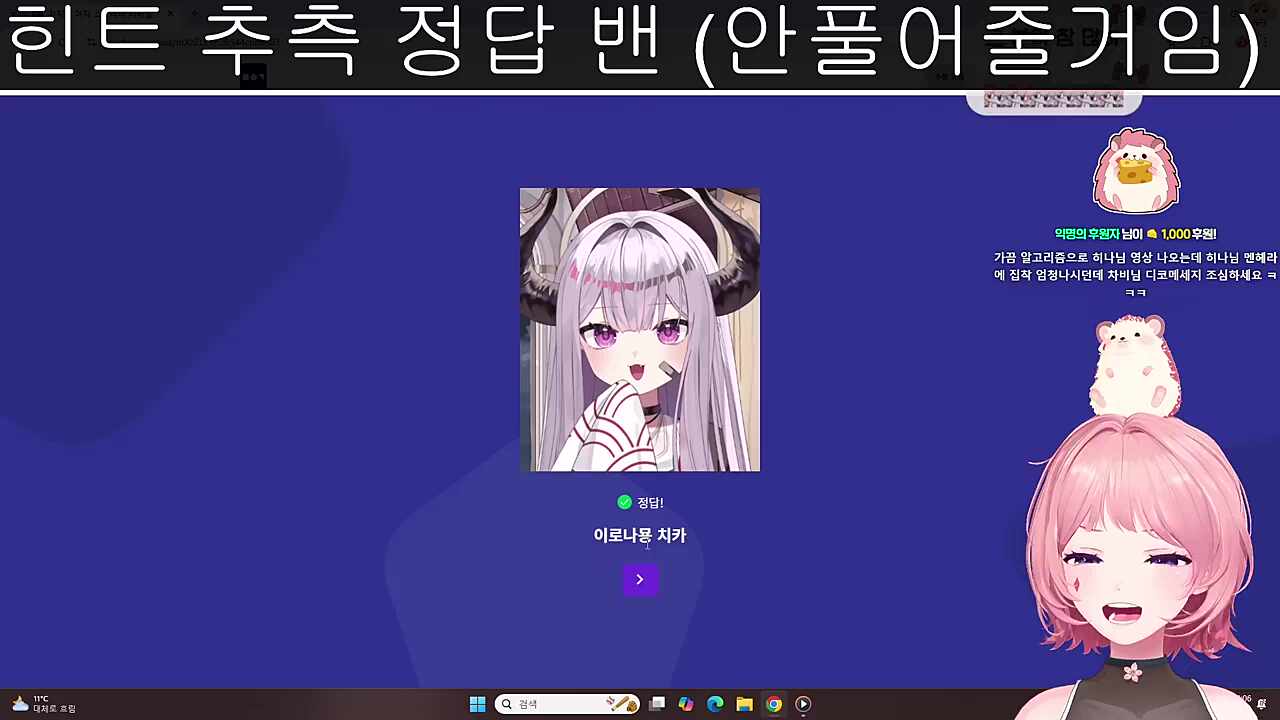Switch to Google Chrome on the taskbar
The width and height of the screenshot is (1280, 720).
click(774, 704)
